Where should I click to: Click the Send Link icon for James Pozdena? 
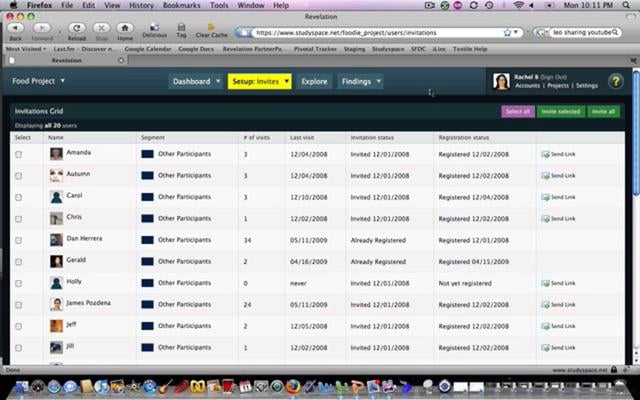[545, 304]
